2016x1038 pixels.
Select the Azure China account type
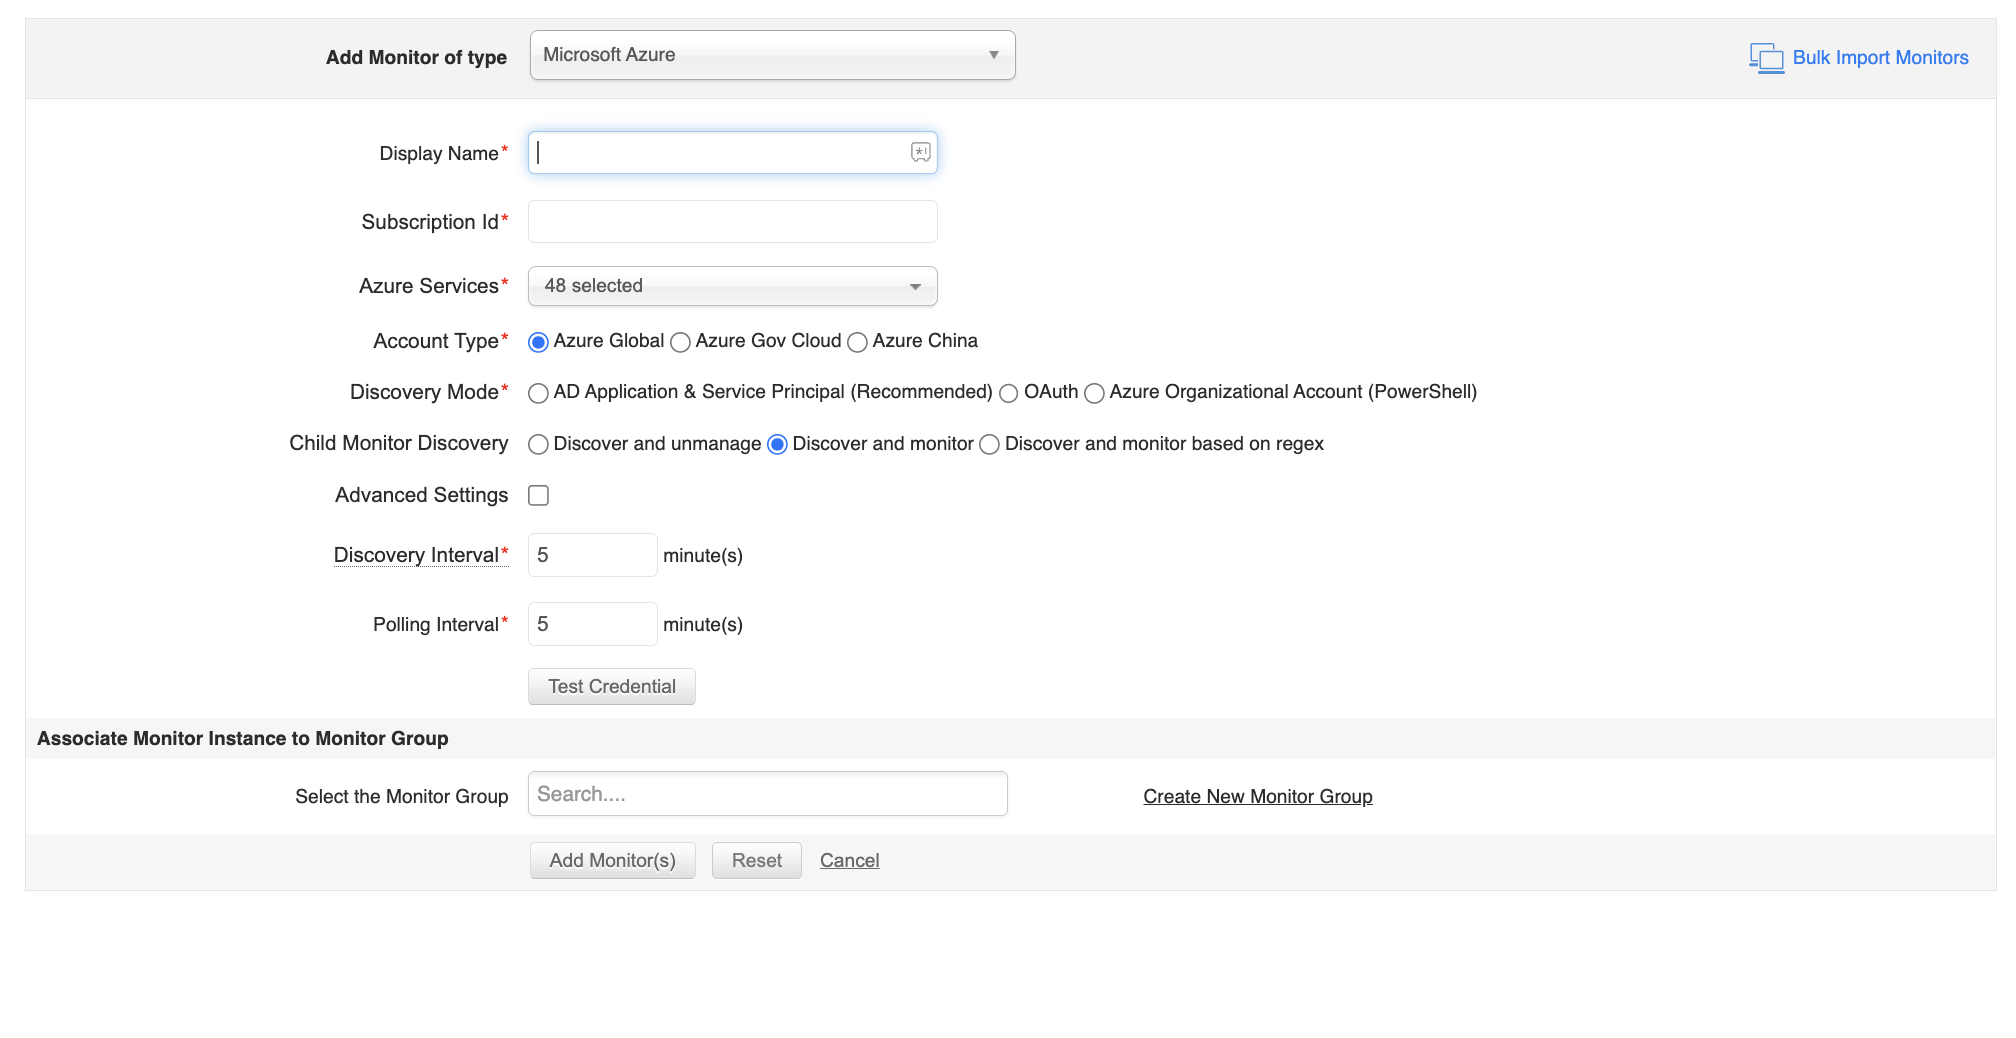[x=857, y=342]
